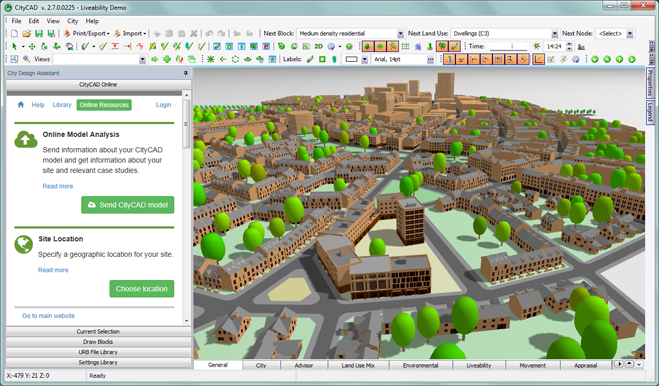Click the dashed green circle icon

[x=235, y=59]
